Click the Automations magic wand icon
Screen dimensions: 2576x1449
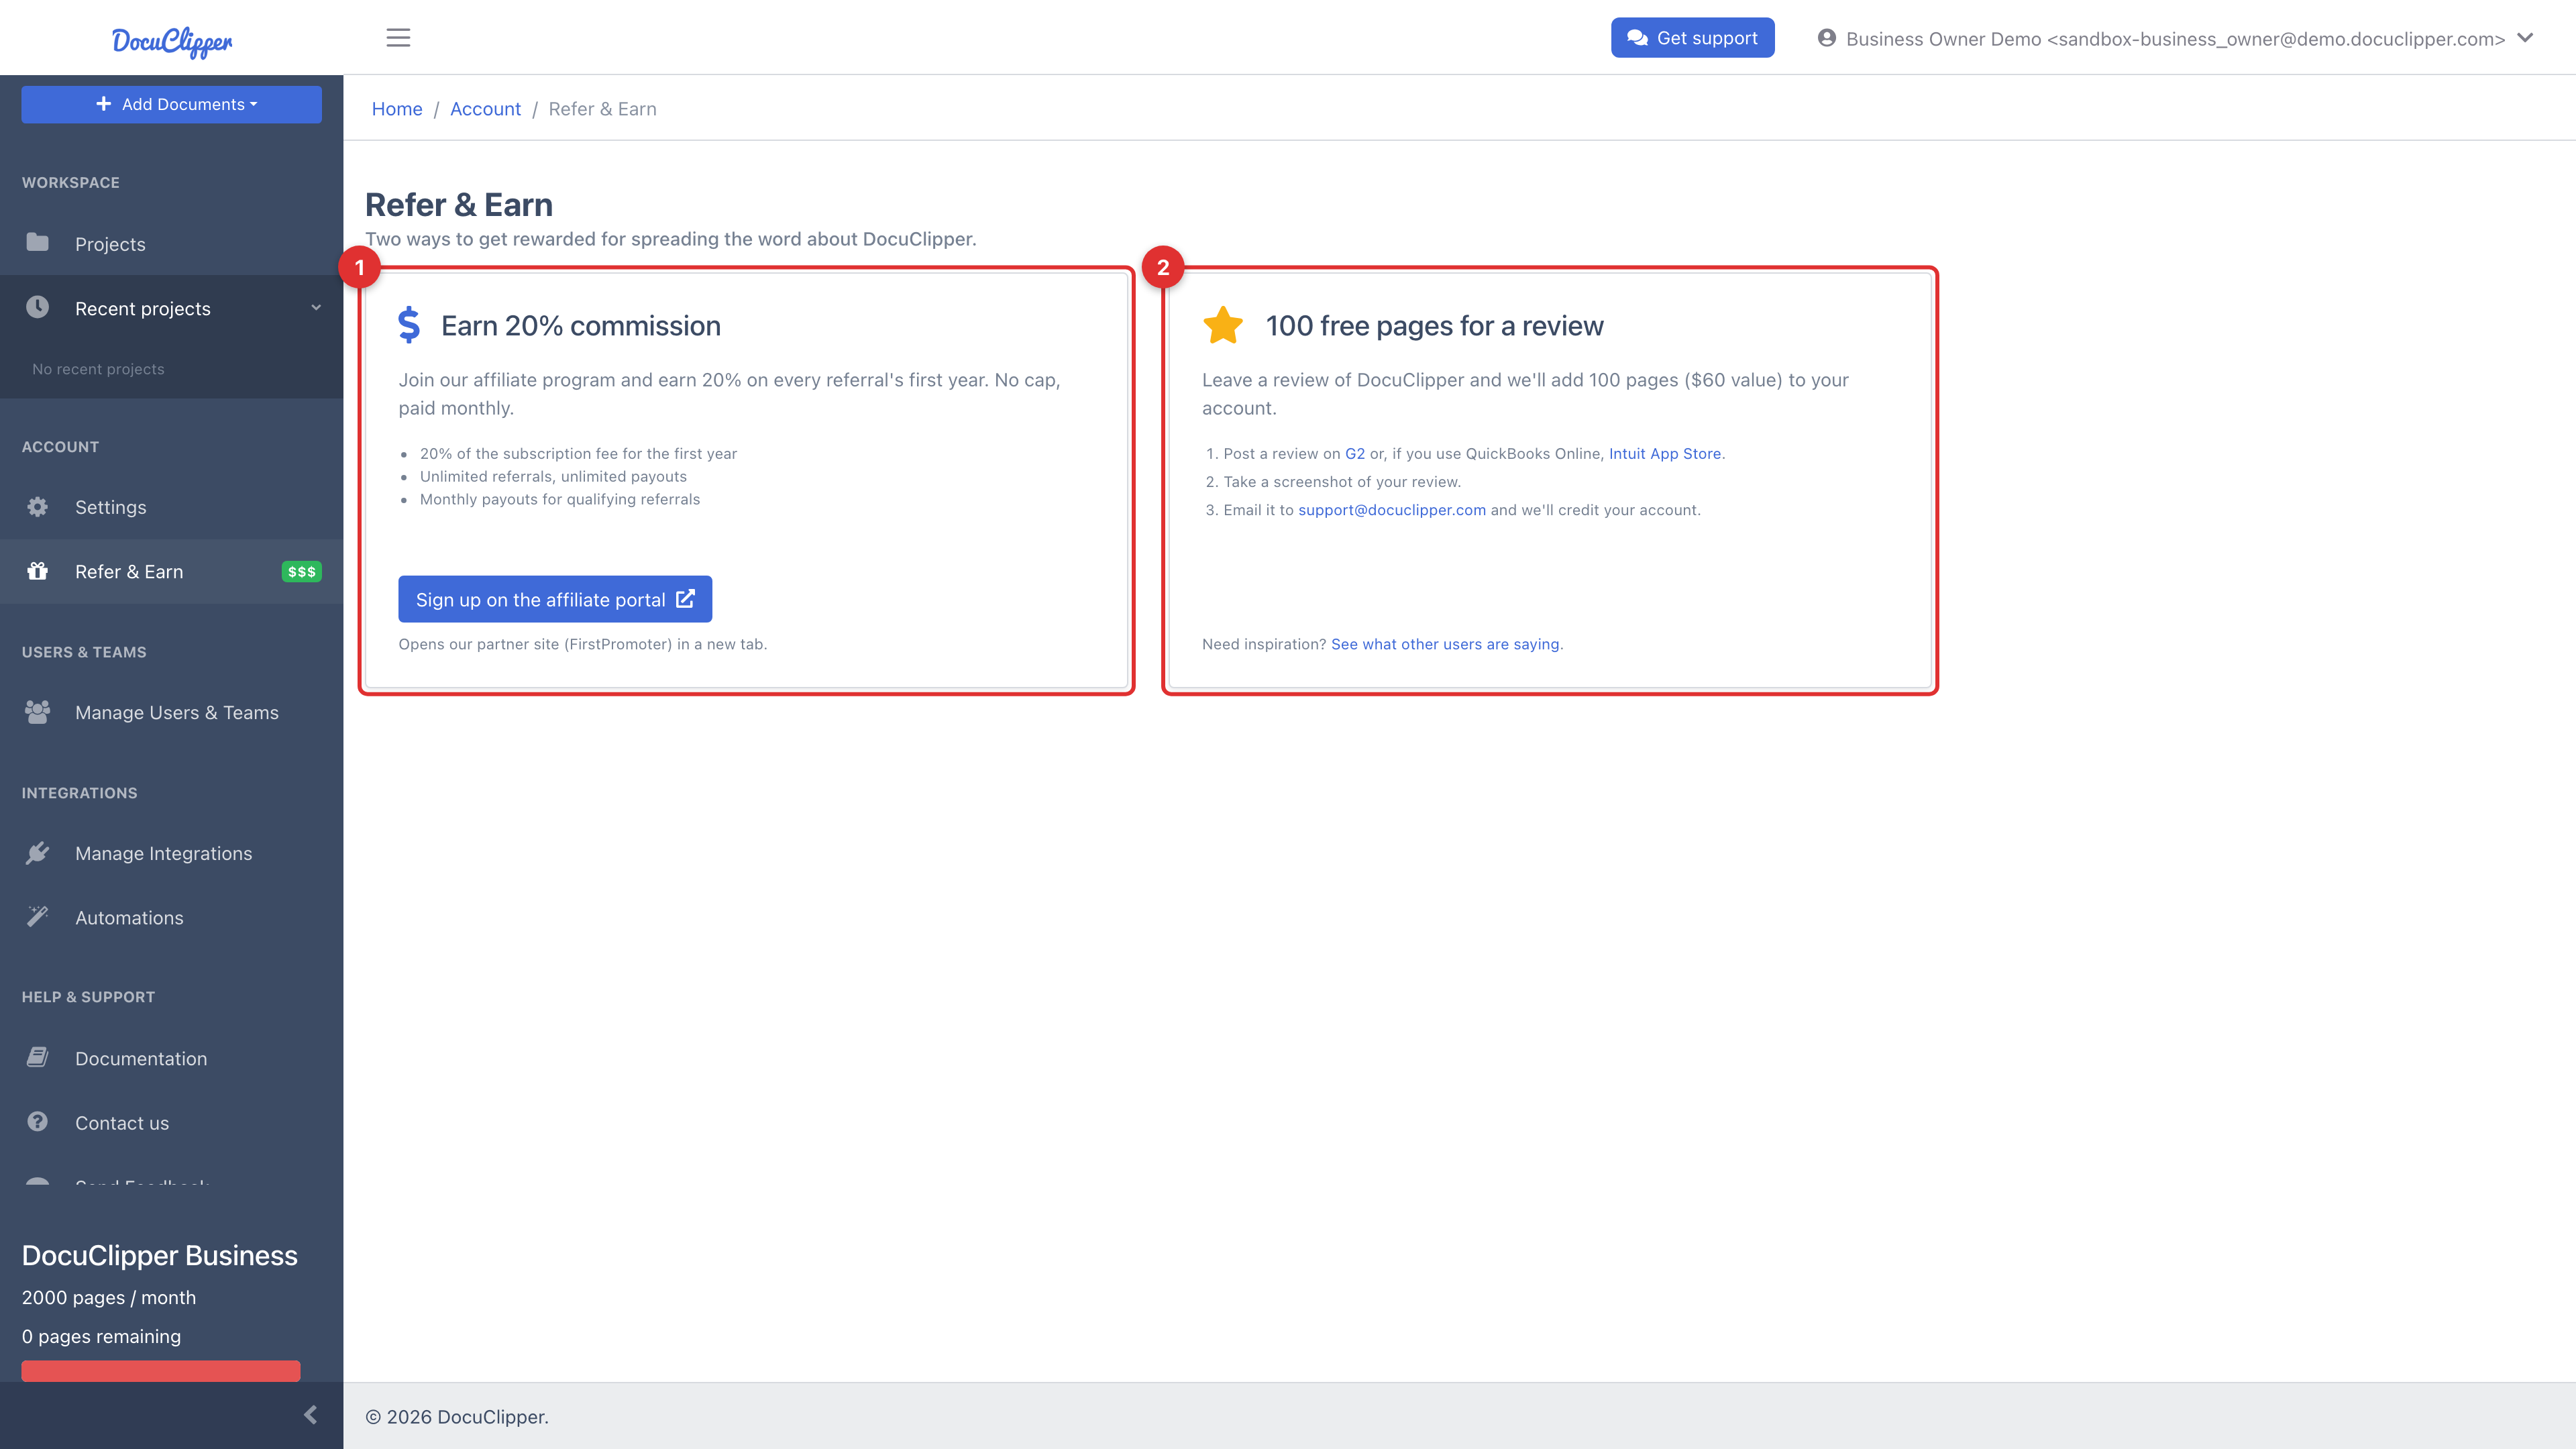click(37, 917)
